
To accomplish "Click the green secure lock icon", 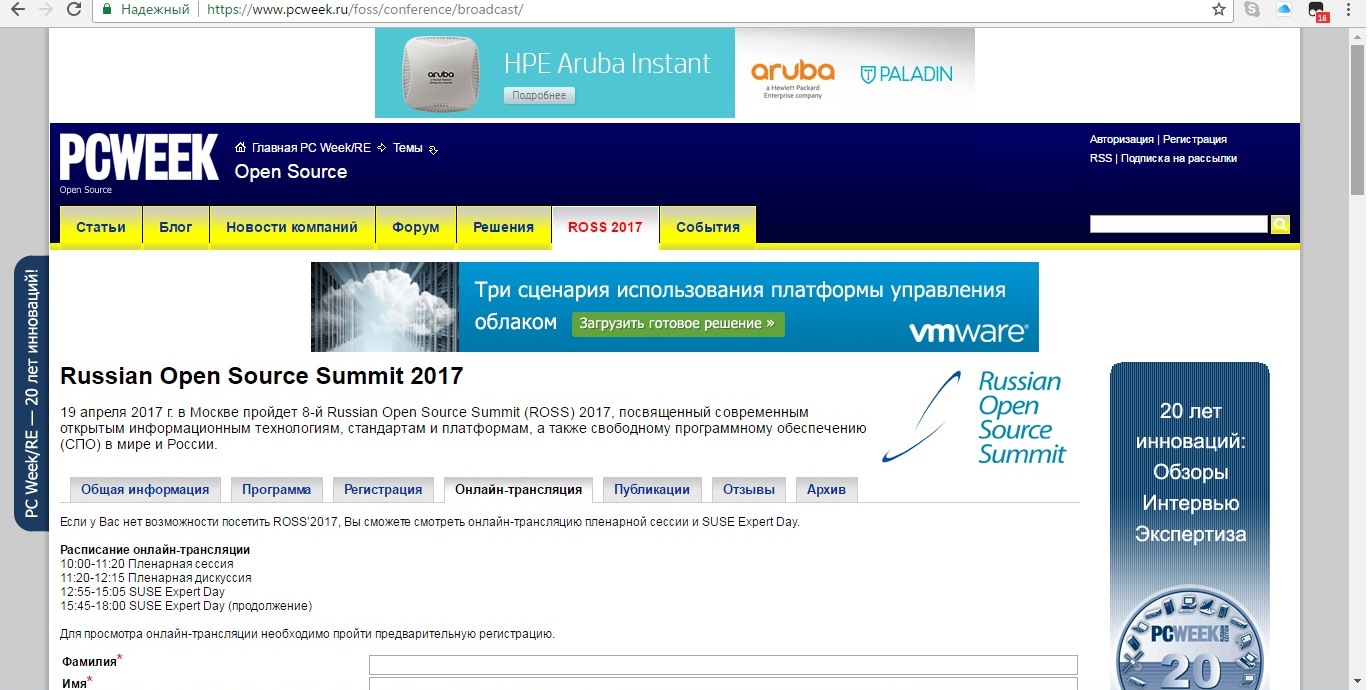I will pos(107,10).
